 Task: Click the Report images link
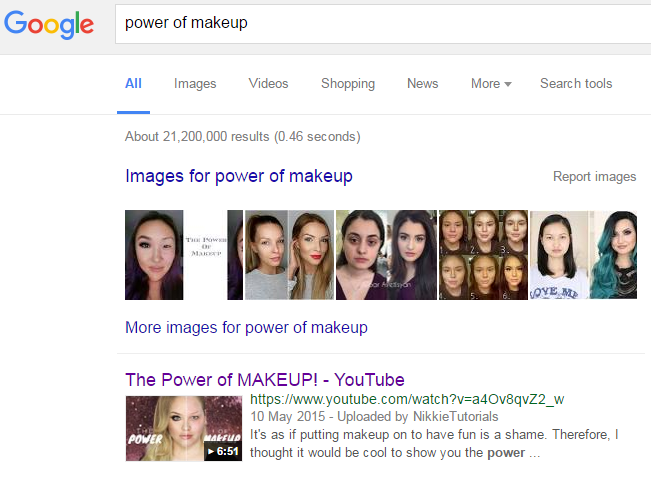pos(594,176)
